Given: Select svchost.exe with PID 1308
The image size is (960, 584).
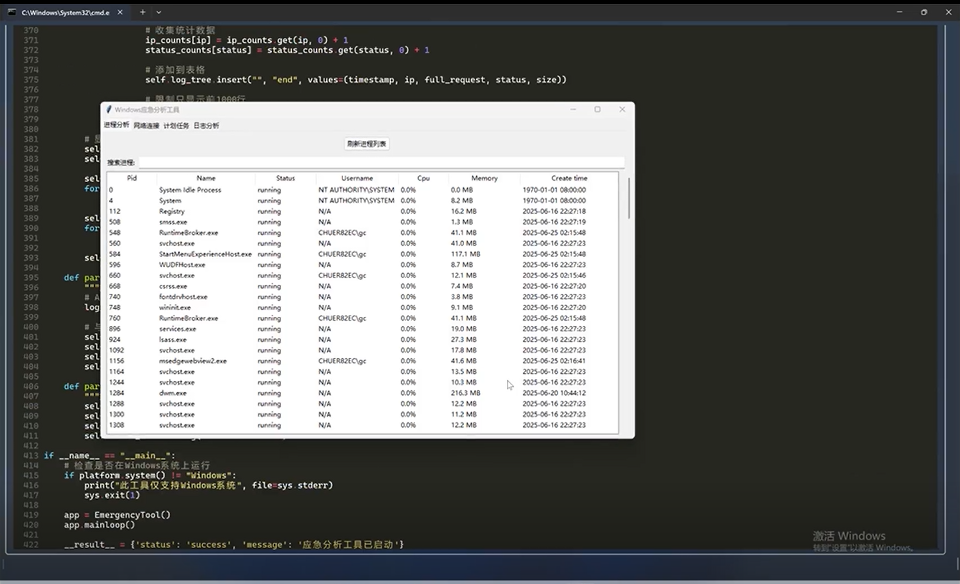Looking at the screenshot, I should pos(362,425).
